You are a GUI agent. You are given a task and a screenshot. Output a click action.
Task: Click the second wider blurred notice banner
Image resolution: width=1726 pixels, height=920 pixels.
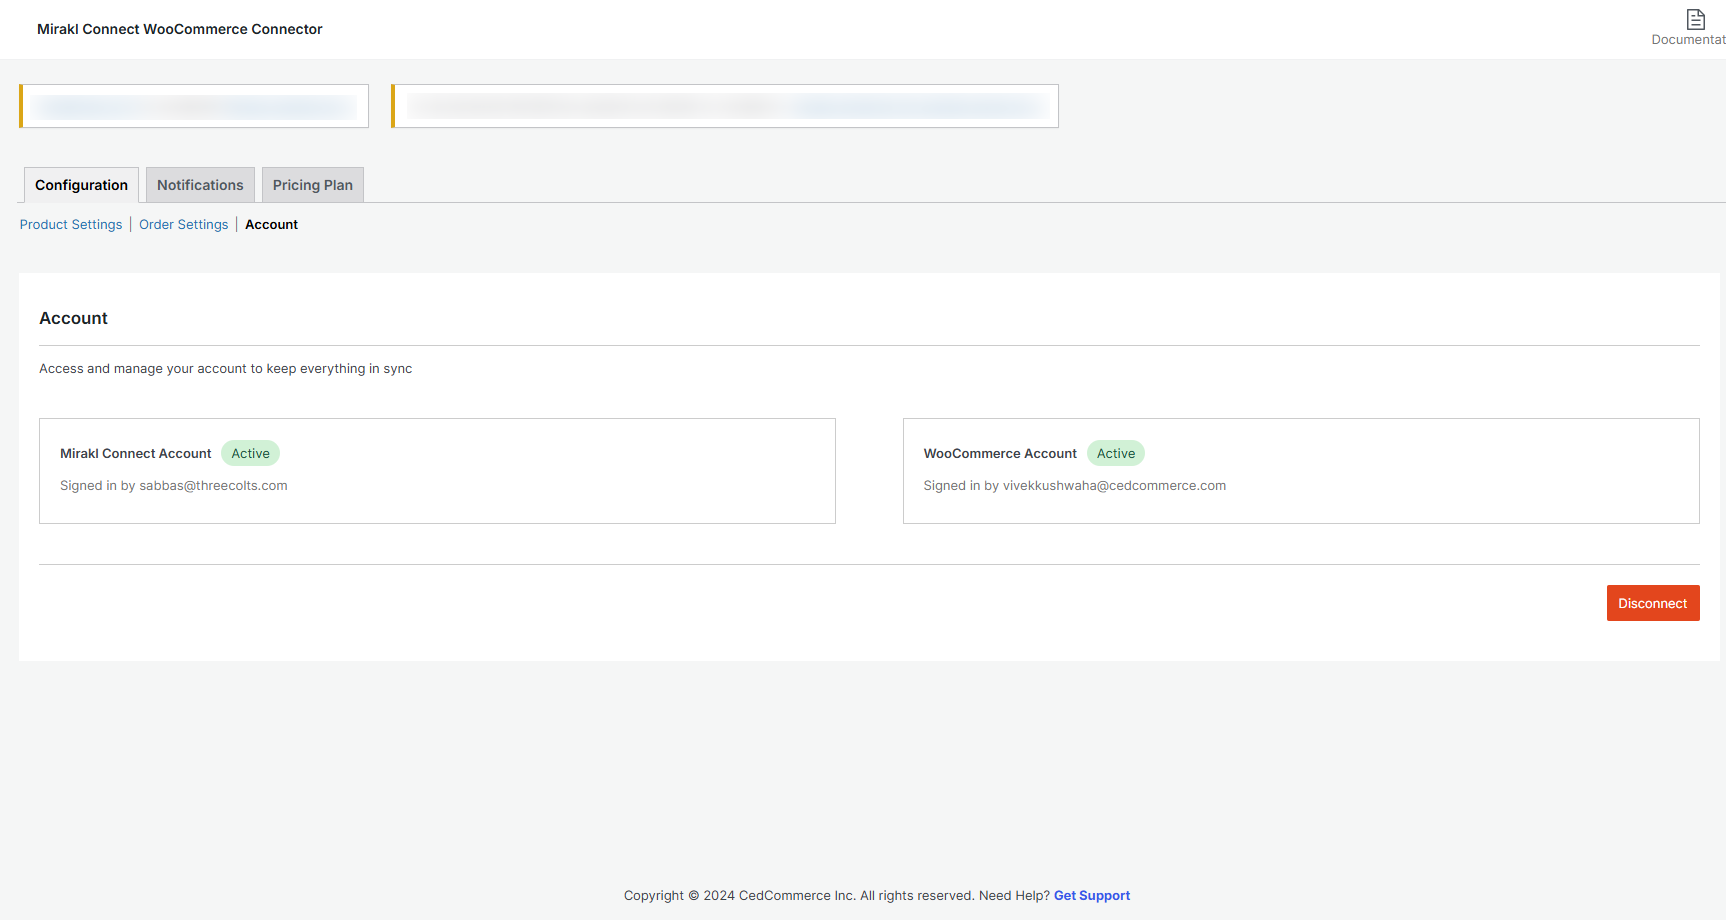(725, 106)
